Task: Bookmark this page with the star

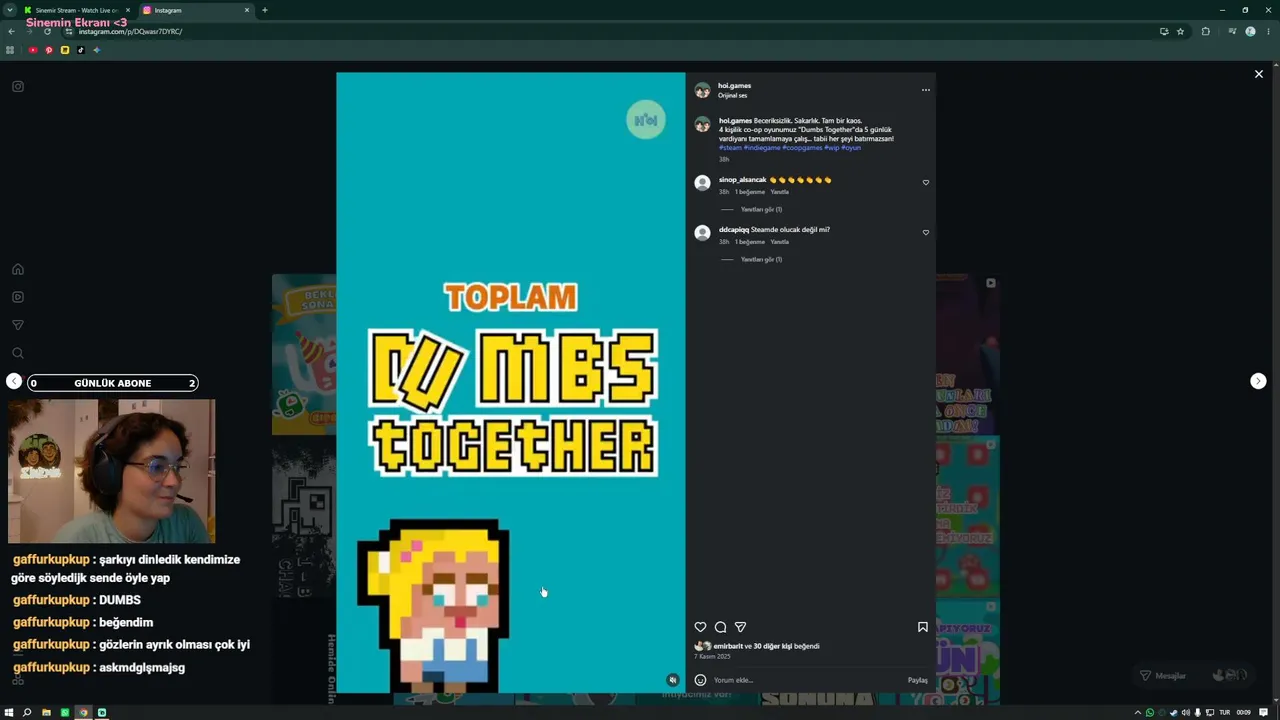Action: [x=1180, y=31]
